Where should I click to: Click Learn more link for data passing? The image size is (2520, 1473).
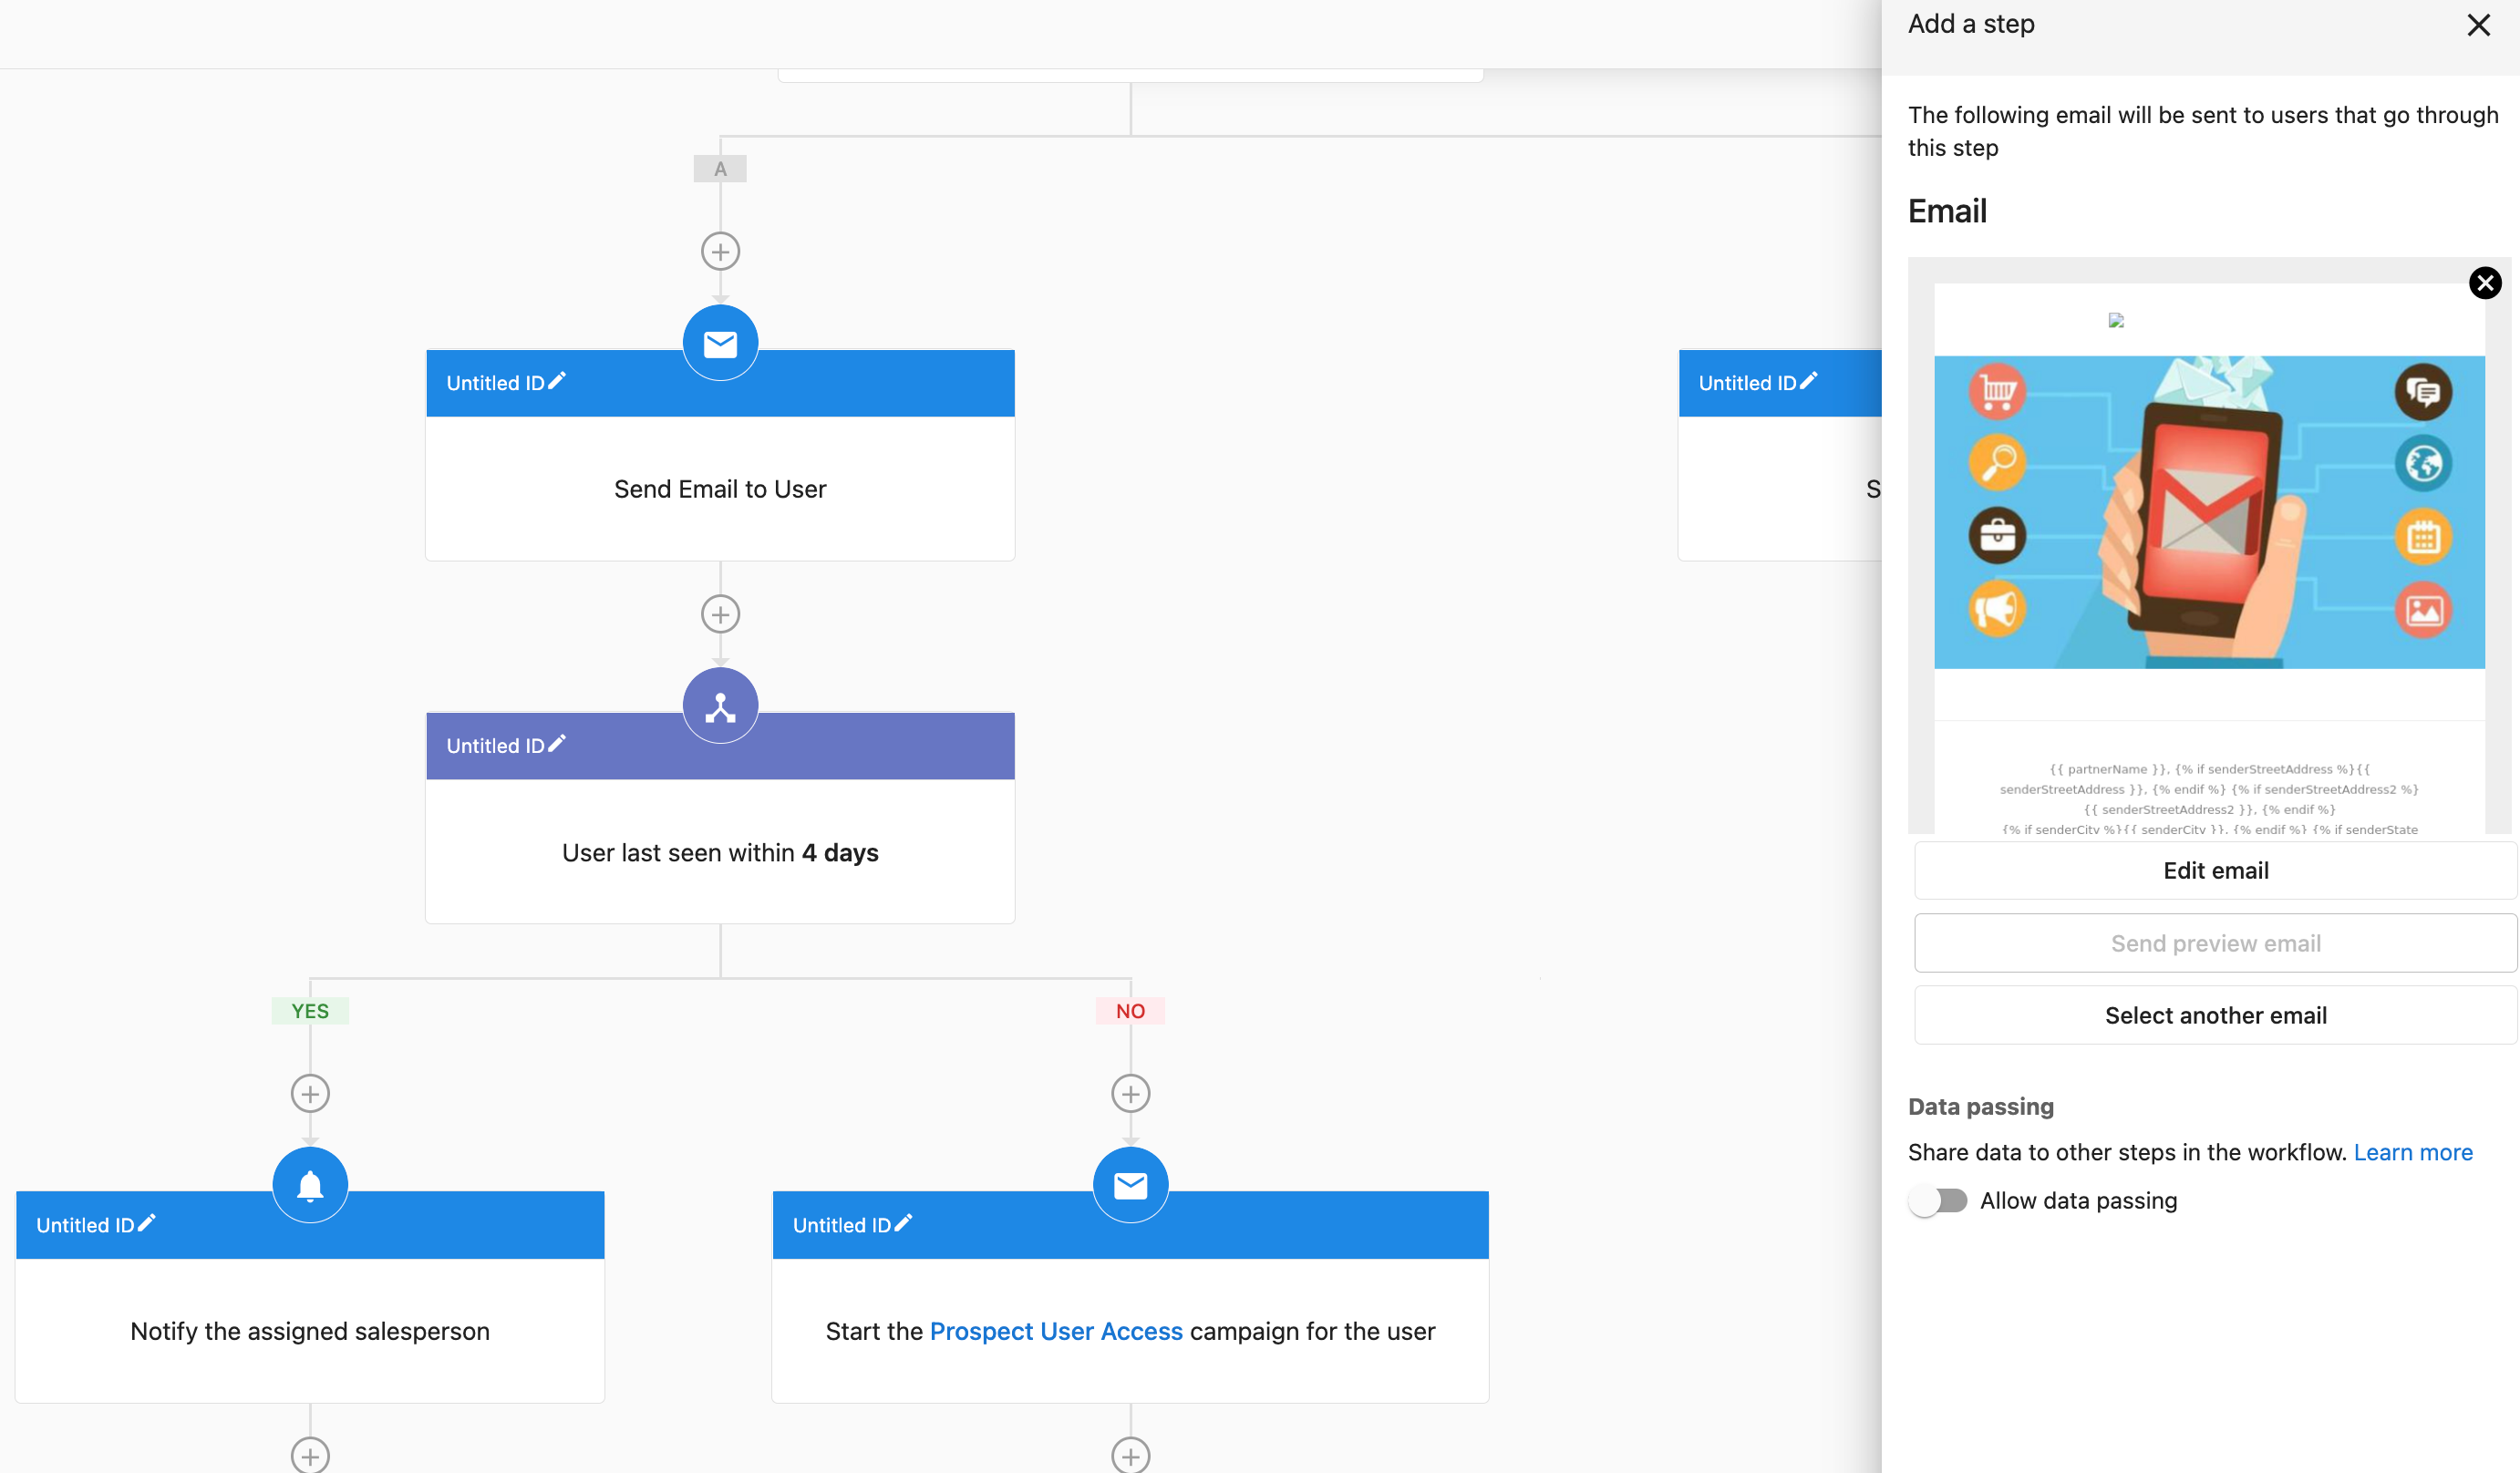tap(2413, 1150)
